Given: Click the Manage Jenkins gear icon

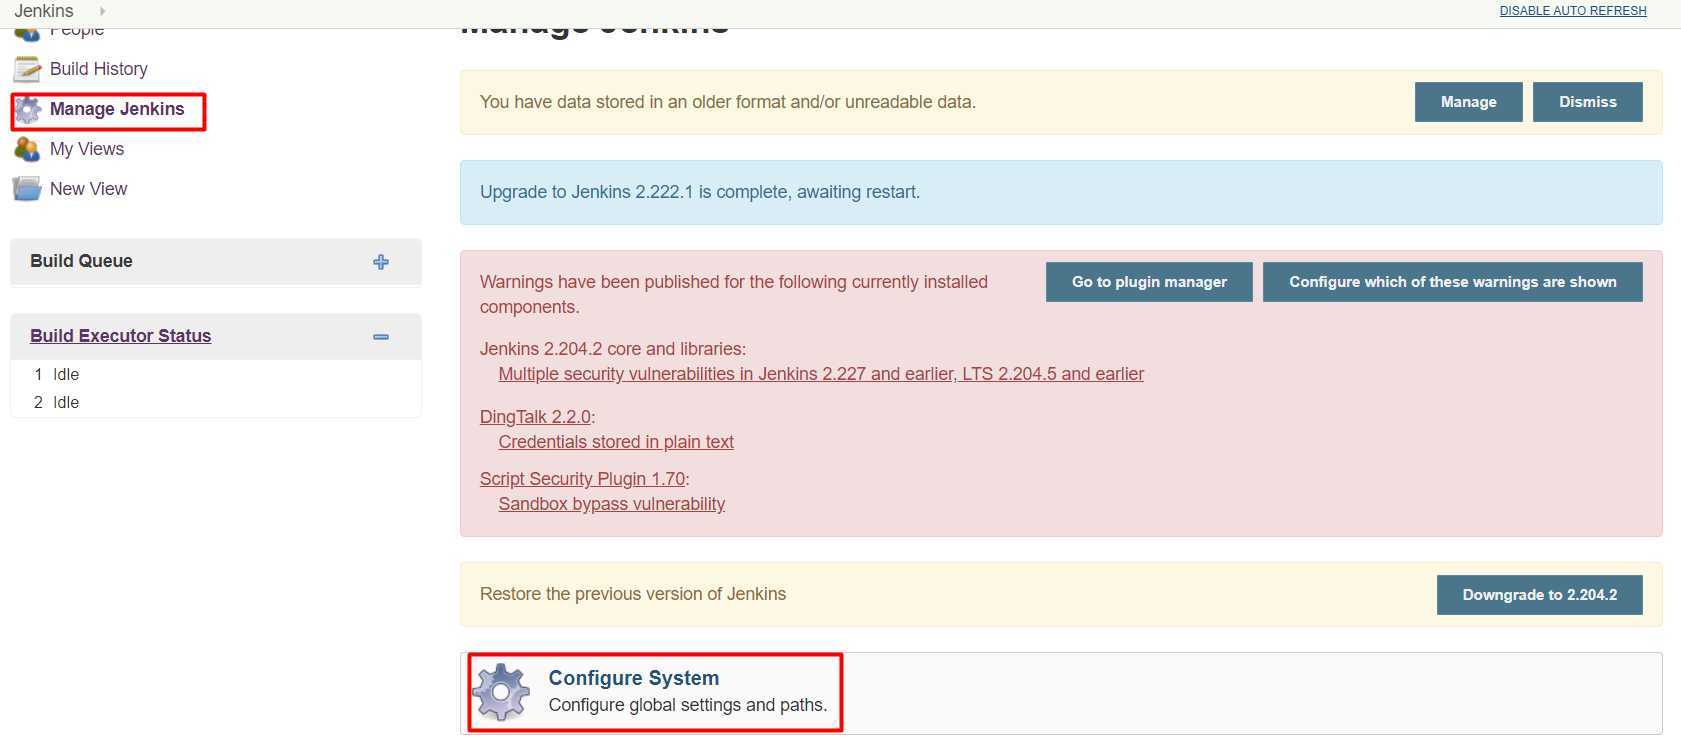Looking at the screenshot, I should pyautogui.click(x=28, y=110).
